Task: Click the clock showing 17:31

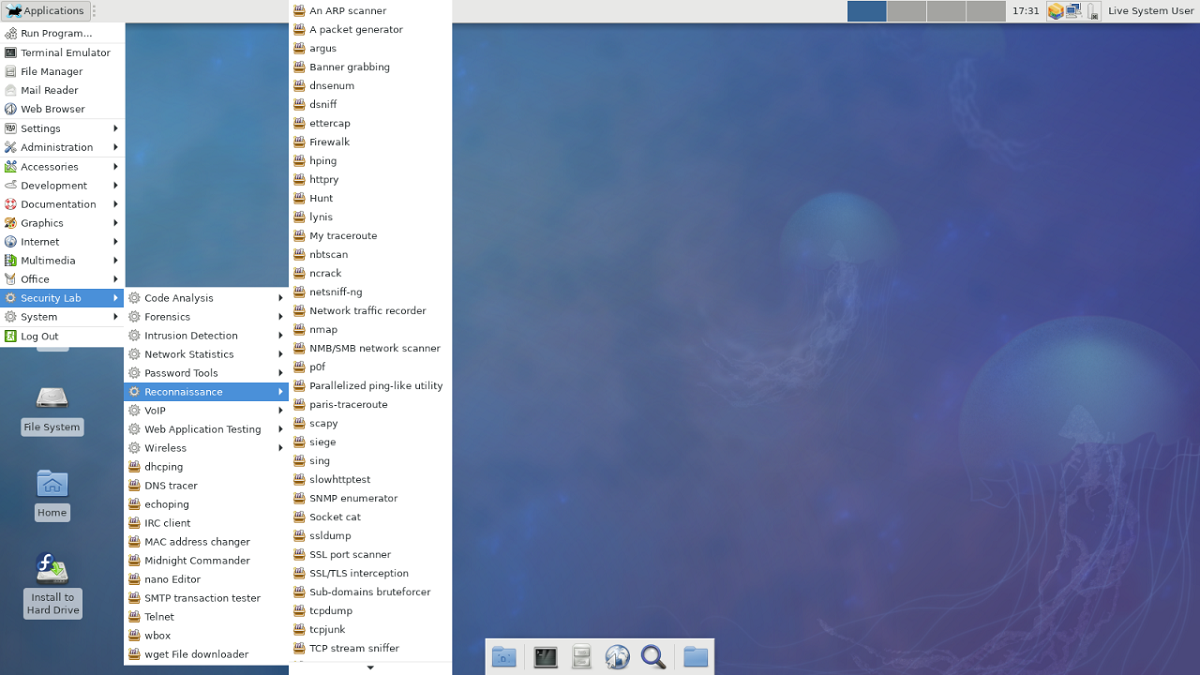Action: pyautogui.click(x=1026, y=11)
